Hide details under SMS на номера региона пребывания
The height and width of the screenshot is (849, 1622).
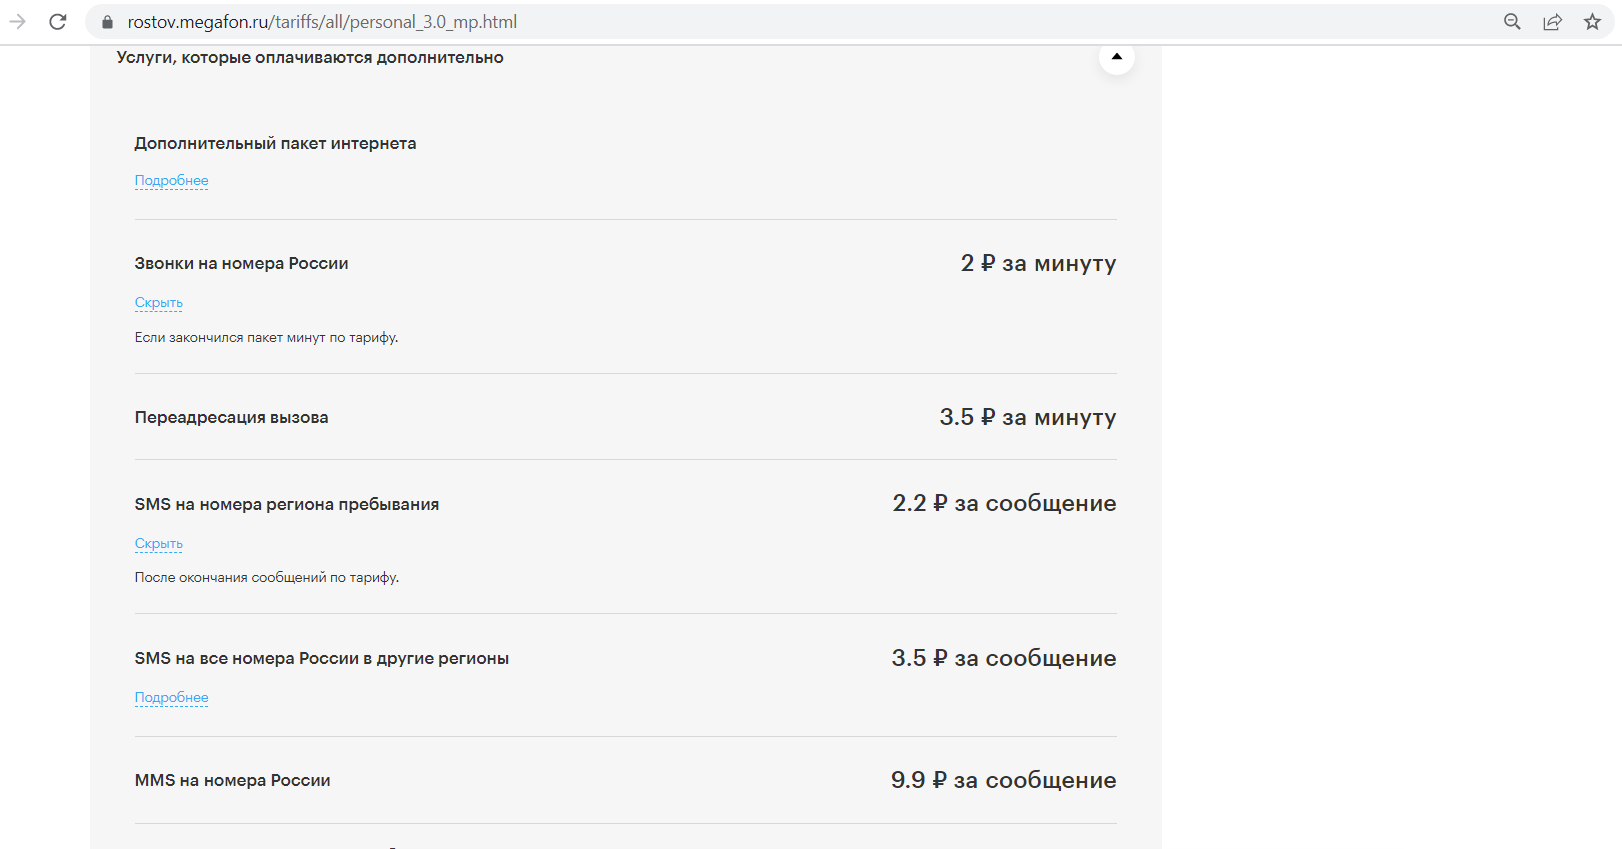click(158, 544)
